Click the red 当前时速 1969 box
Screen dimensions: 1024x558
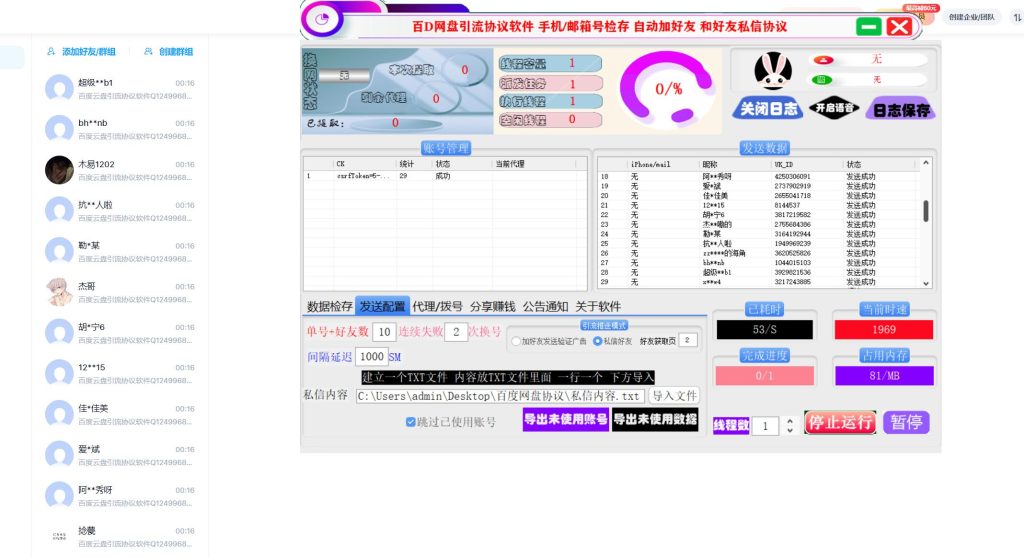[x=884, y=329]
